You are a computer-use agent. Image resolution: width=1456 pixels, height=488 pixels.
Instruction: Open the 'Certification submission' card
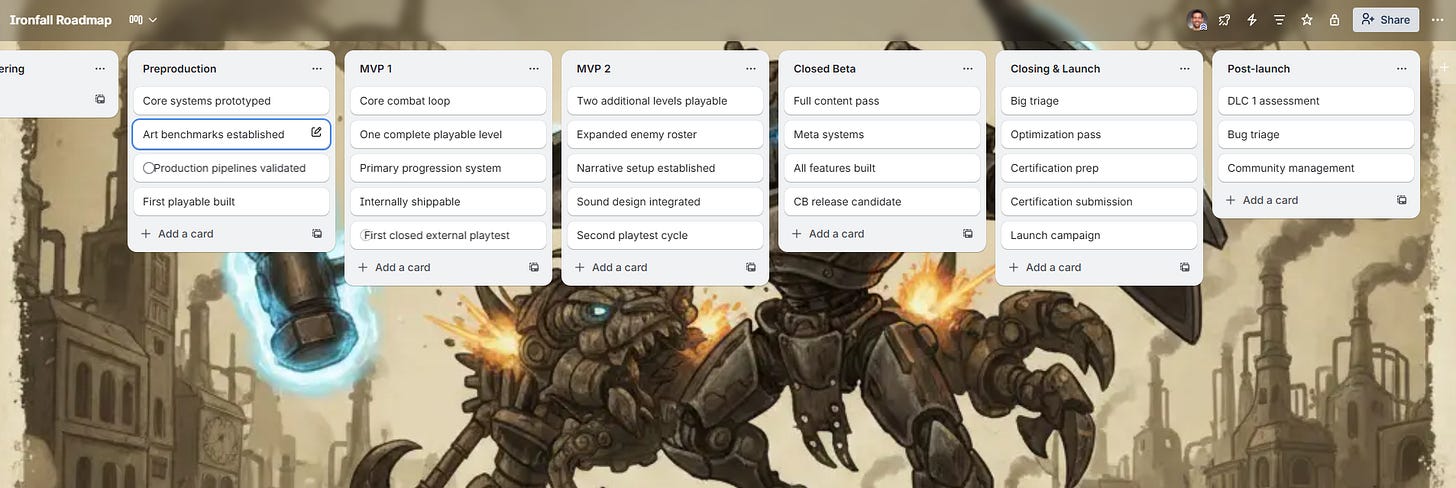click(1099, 202)
